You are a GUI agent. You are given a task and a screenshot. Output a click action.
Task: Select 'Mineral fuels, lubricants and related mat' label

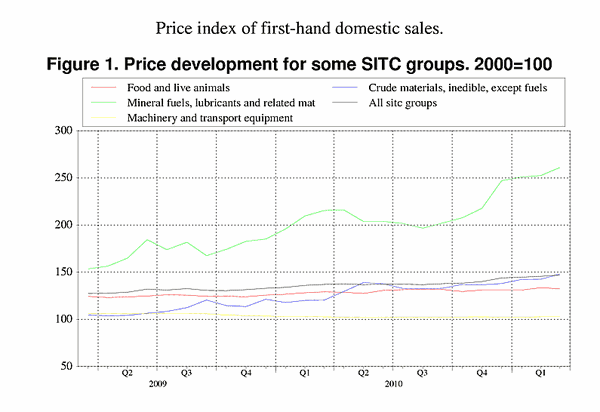click(221, 103)
